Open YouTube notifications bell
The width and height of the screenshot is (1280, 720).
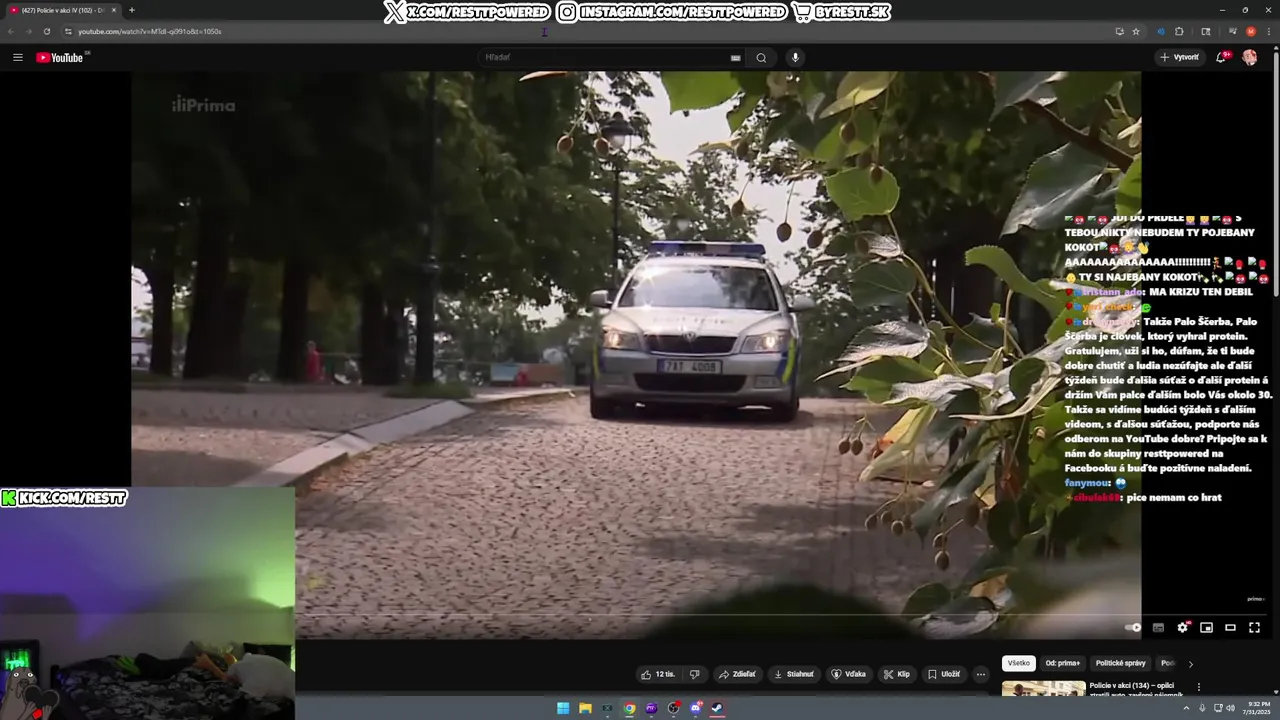(1221, 57)
